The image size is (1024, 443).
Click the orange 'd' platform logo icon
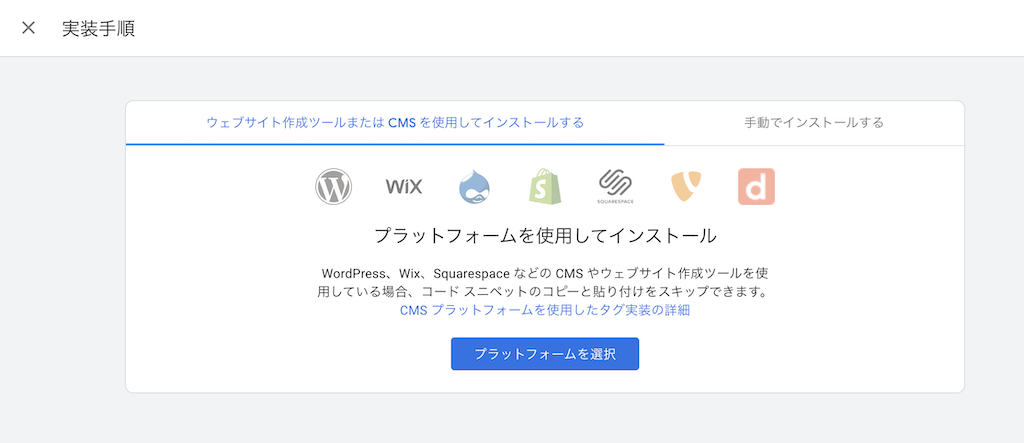(x=756, y=187)
